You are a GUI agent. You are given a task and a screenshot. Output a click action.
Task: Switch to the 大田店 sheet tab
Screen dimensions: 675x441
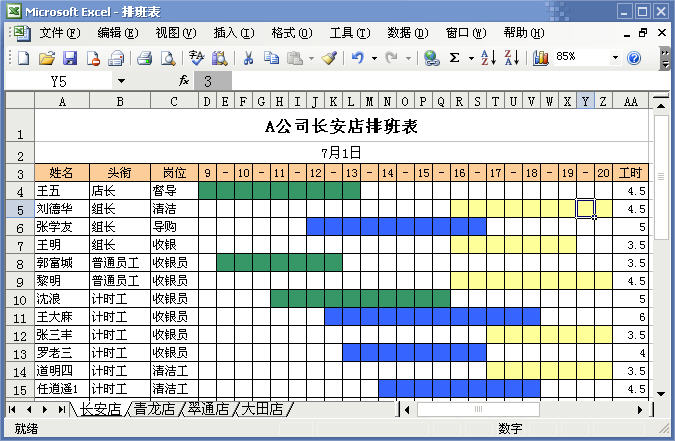[x=262, y=409]
